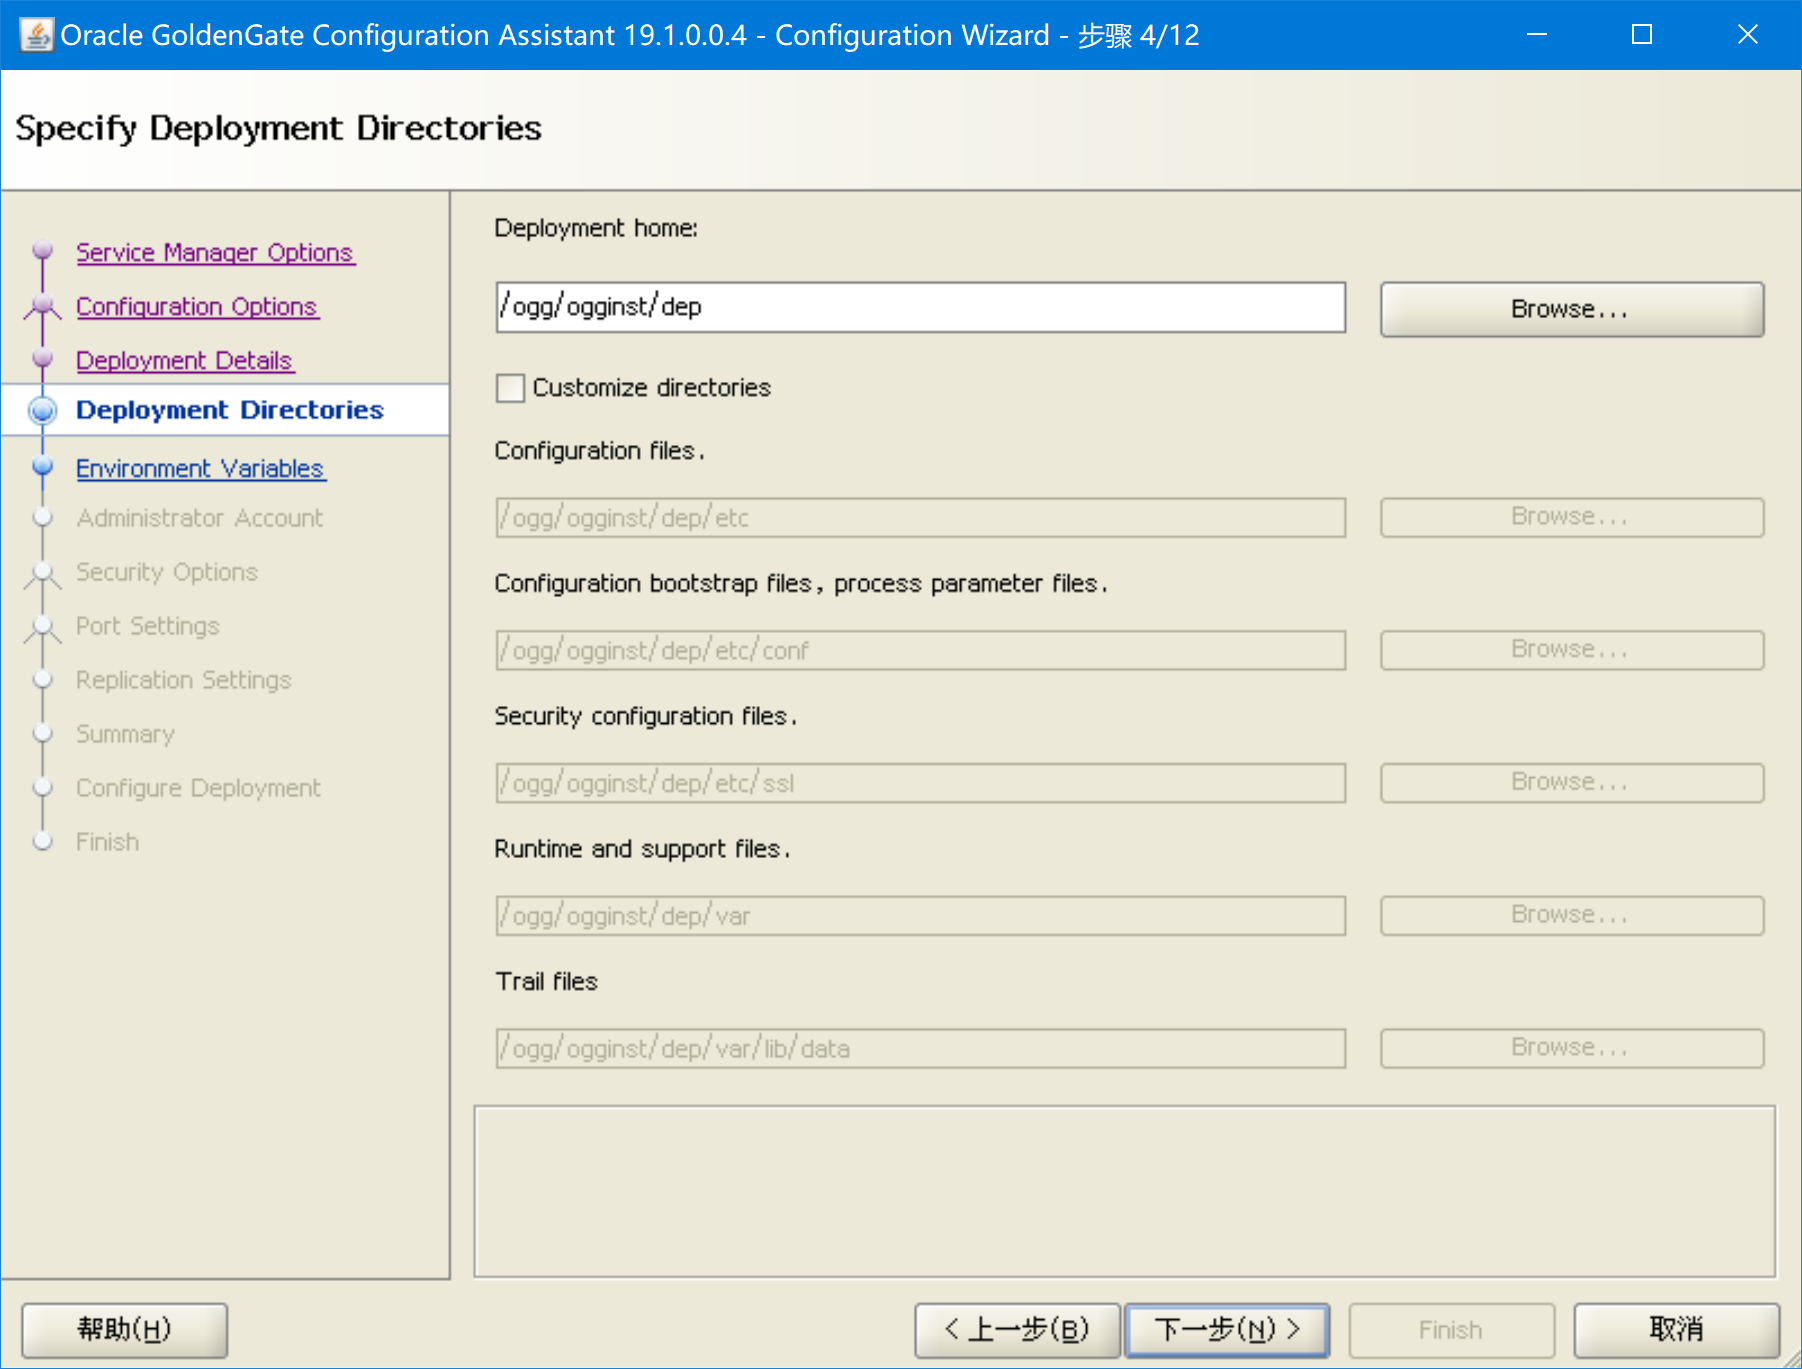Proceed with 下一步(N) button

pos(1227,1330)
